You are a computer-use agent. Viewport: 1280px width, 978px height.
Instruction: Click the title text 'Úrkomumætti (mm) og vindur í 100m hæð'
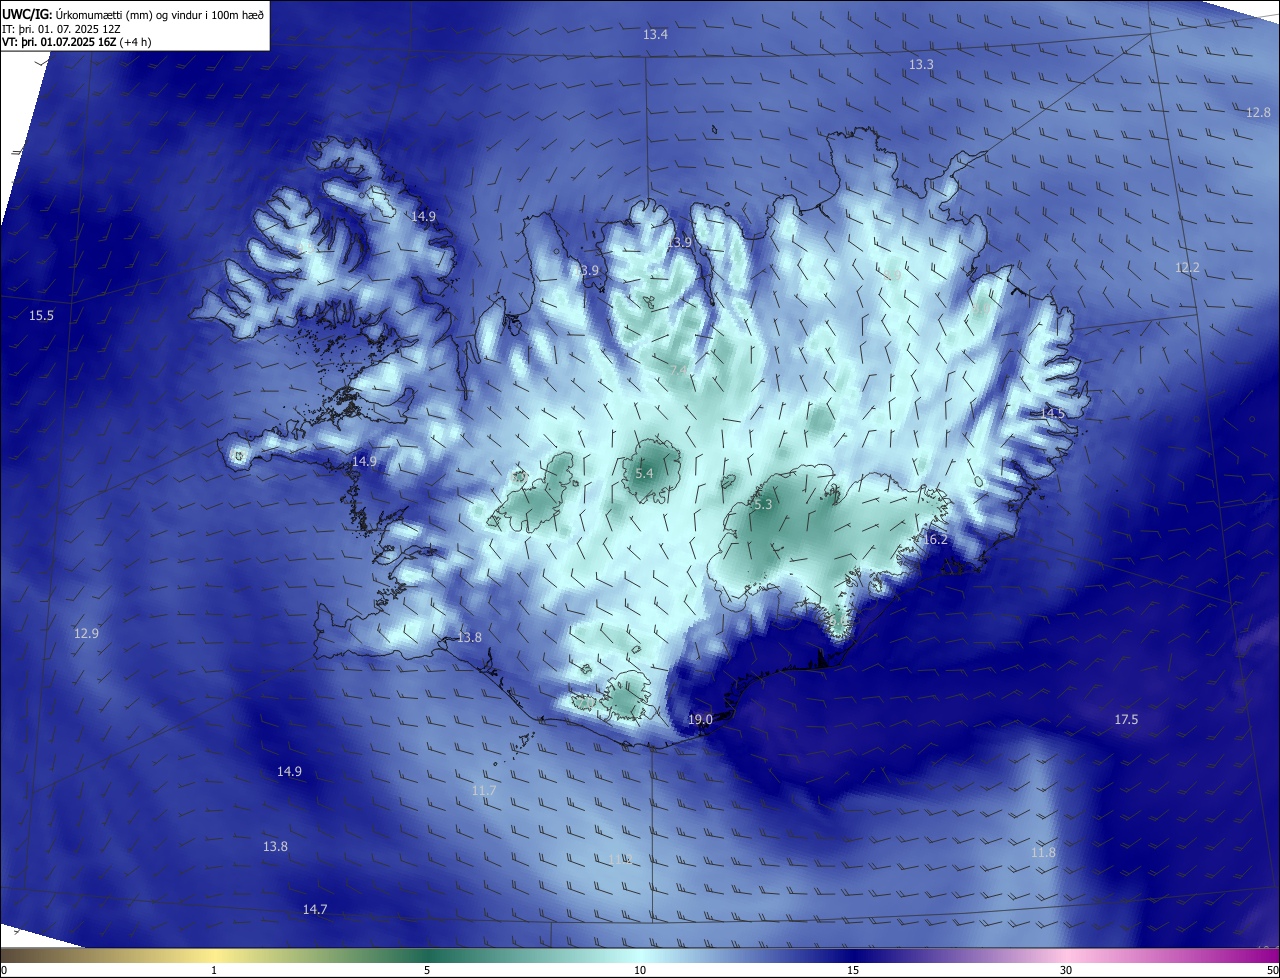160,14
